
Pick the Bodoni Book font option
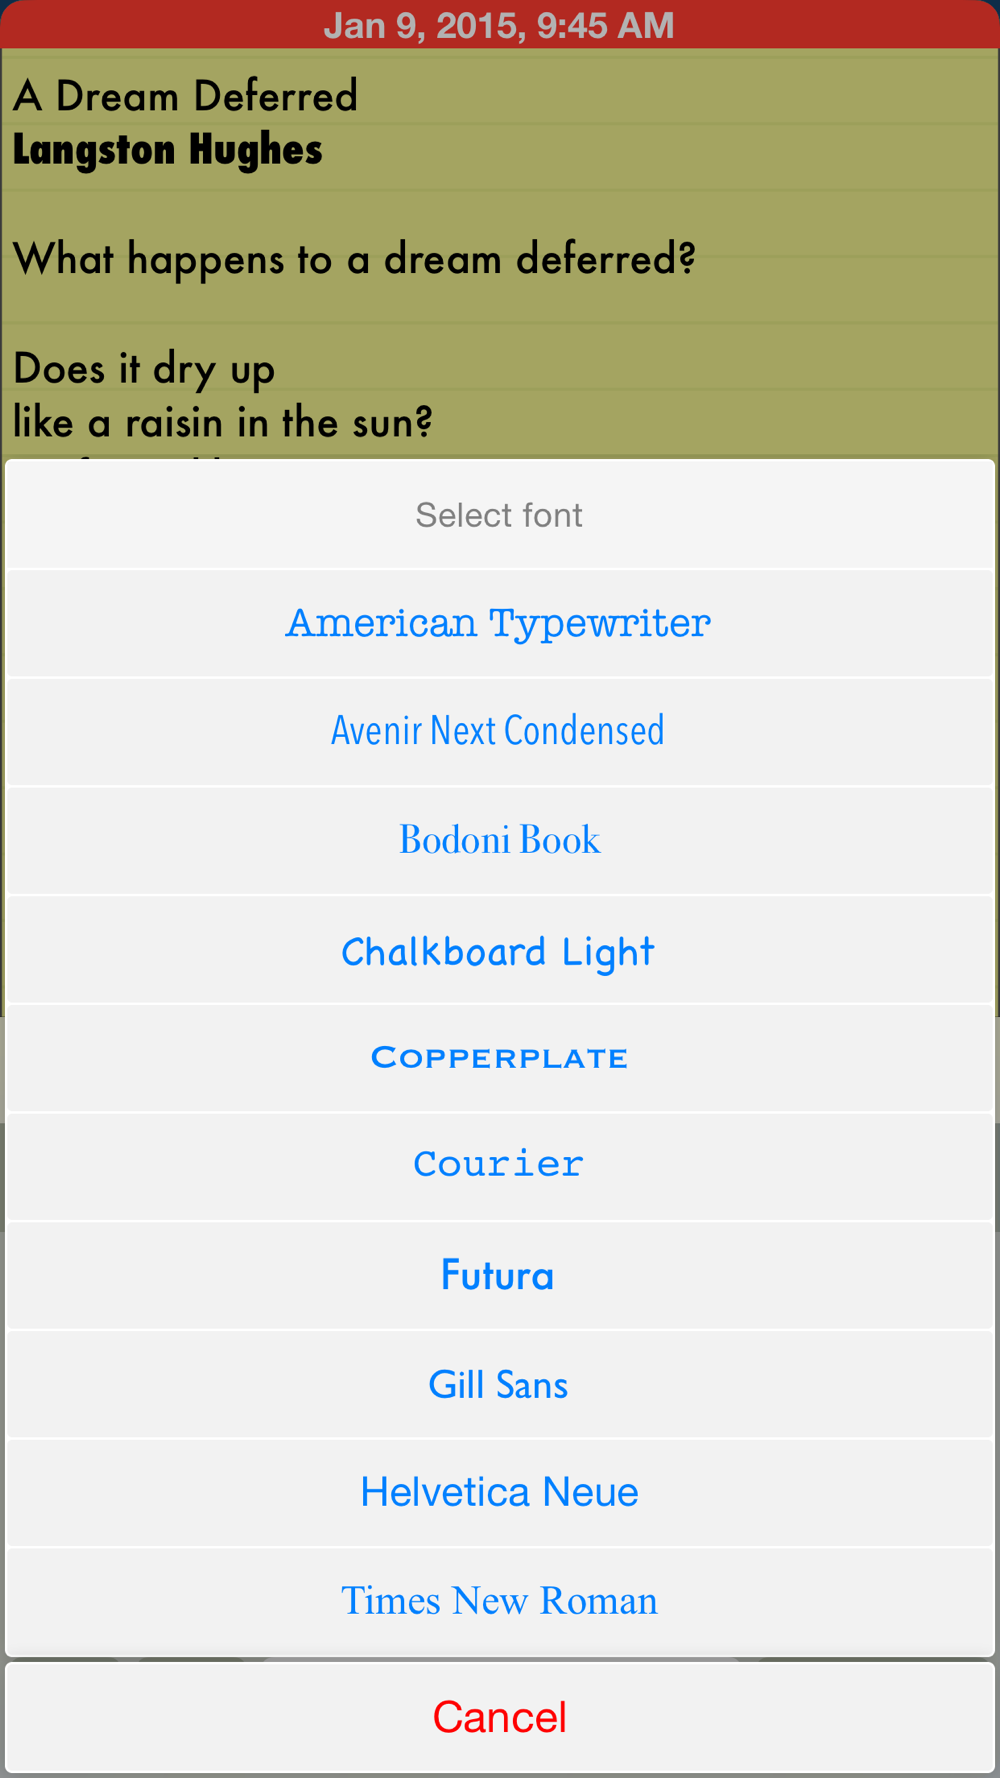(x=499, y=841)
